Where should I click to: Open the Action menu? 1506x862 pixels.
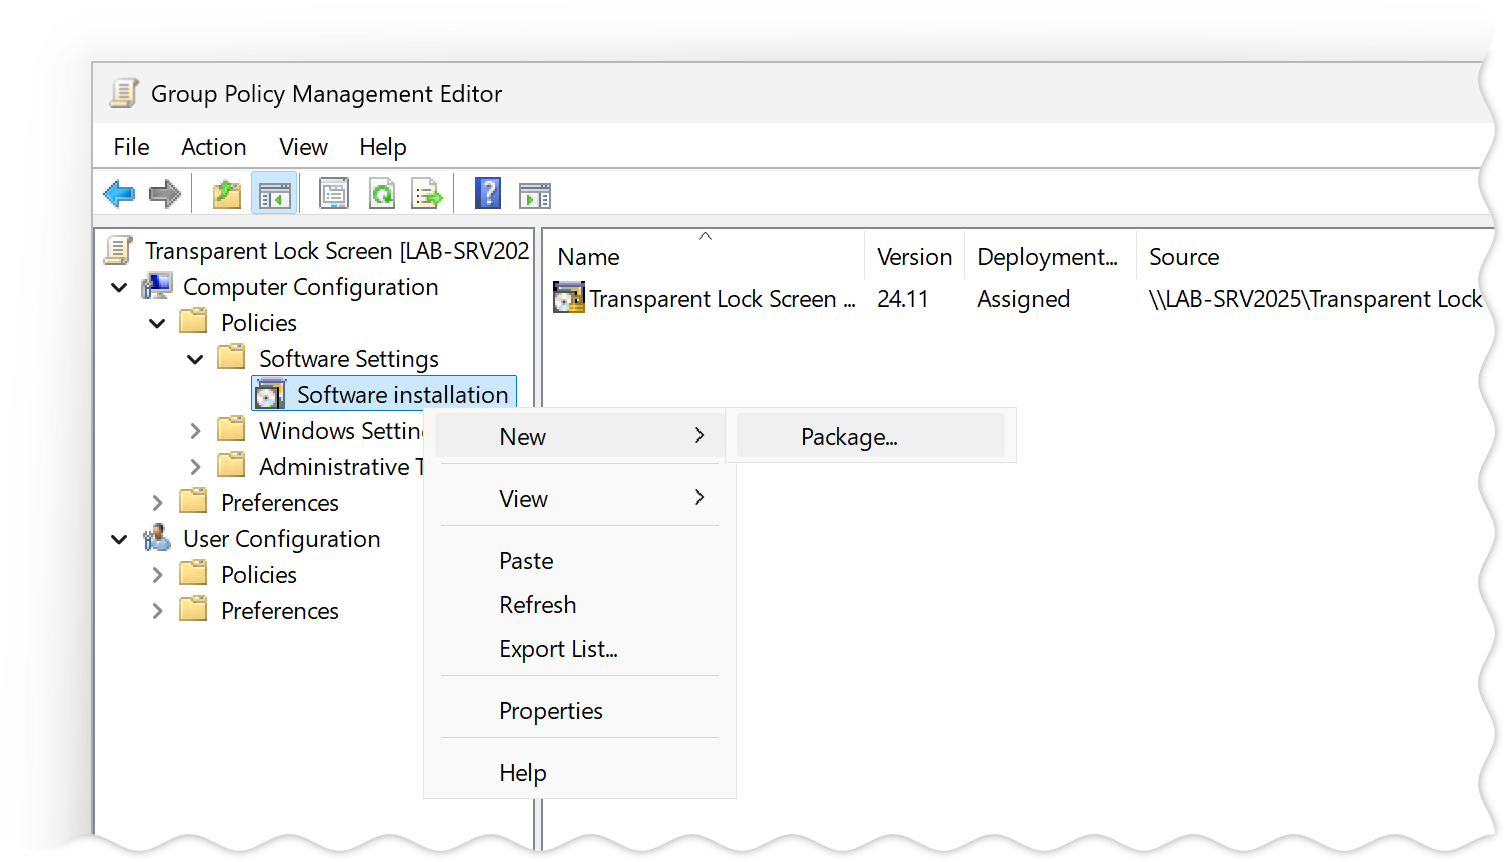pos(214,147)
